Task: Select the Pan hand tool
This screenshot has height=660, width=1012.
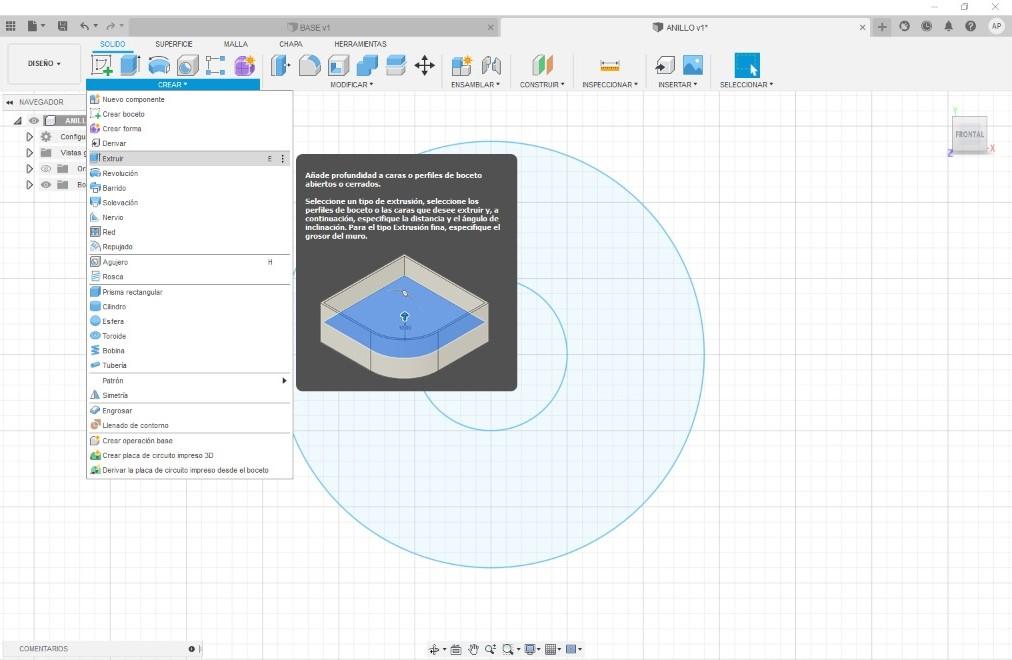Action: click(473, 649)
